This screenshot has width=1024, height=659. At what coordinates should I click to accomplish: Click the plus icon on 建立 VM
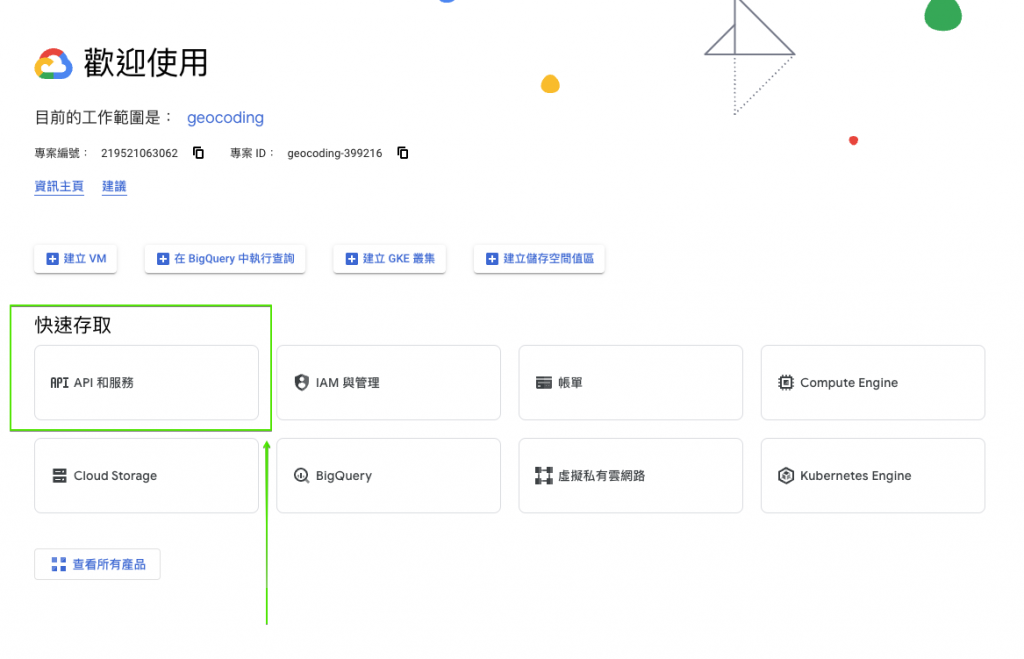click(x=53, y=259)
